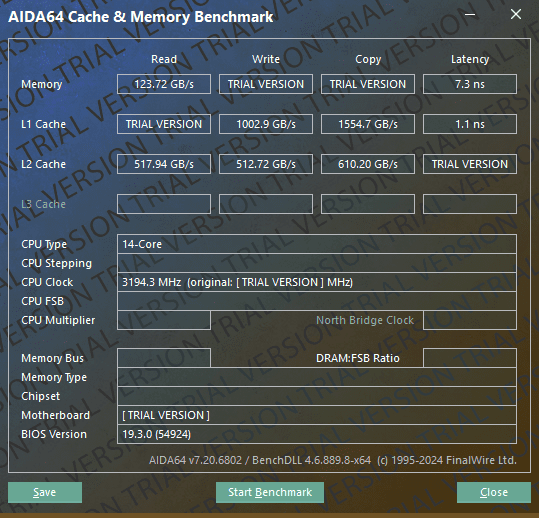
Task: Click the CPU Clock 3194.3 MHz field
Action: coord(317,282)
